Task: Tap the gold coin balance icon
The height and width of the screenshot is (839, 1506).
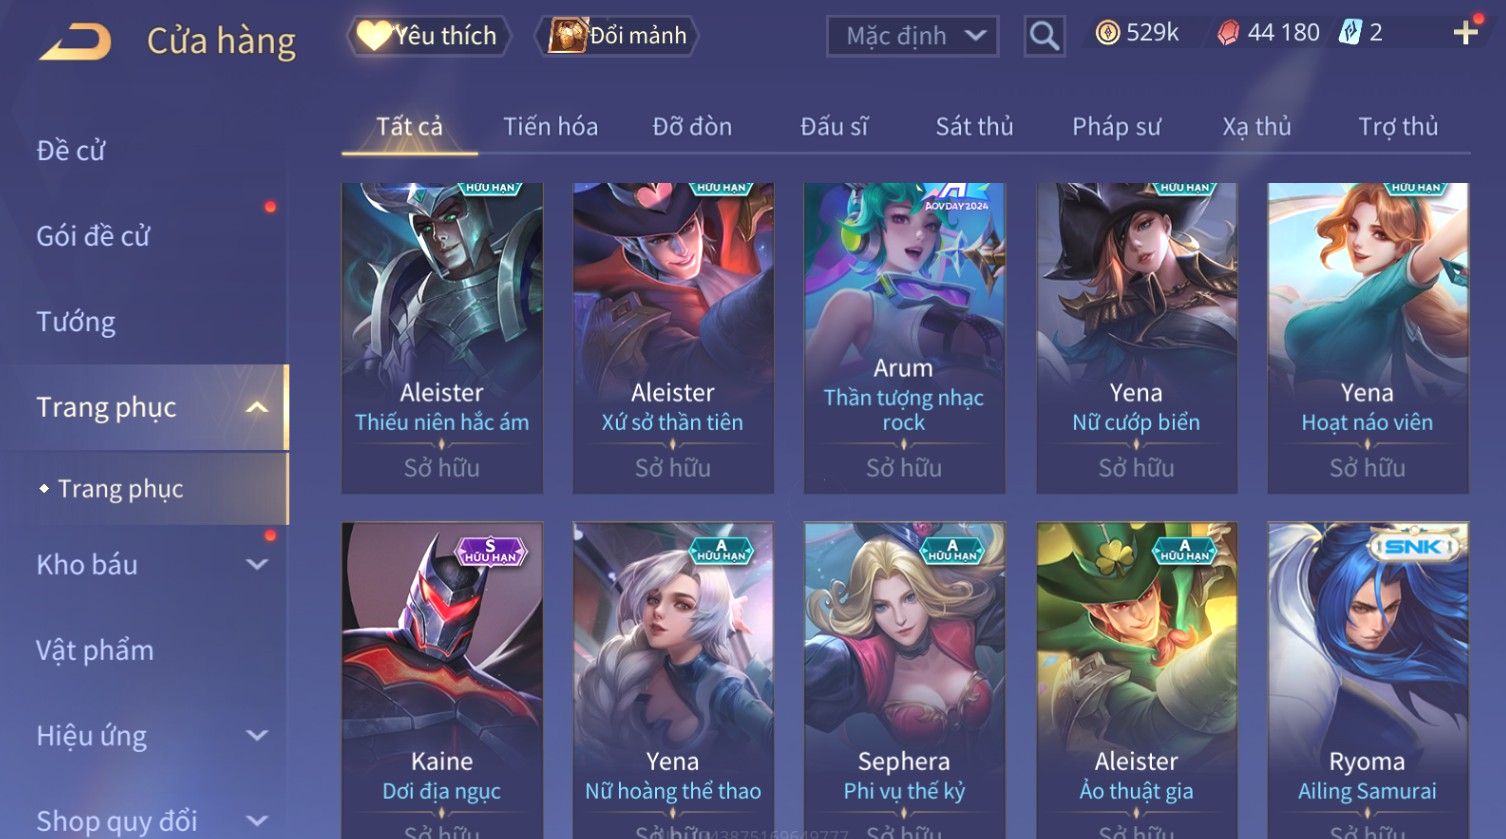Action: pyautogui.click(x=1107, y=33)
